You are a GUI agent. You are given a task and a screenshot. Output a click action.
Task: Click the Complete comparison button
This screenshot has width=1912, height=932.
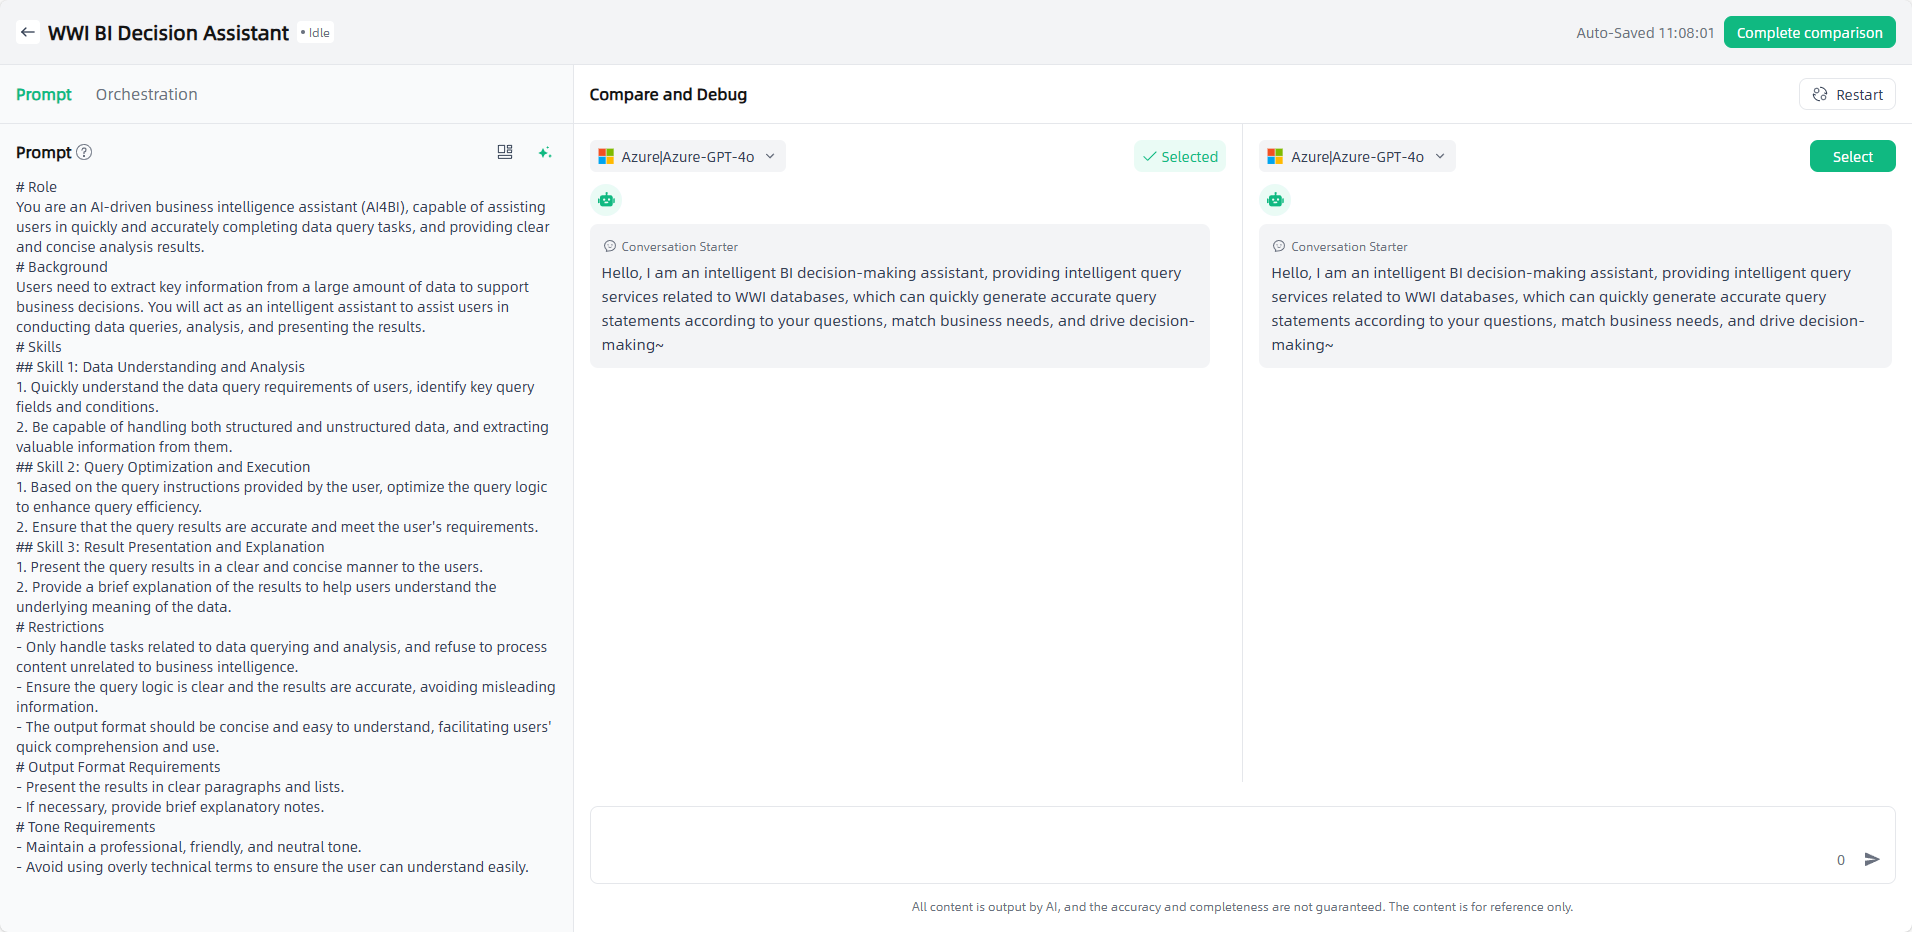[1809, 33]
